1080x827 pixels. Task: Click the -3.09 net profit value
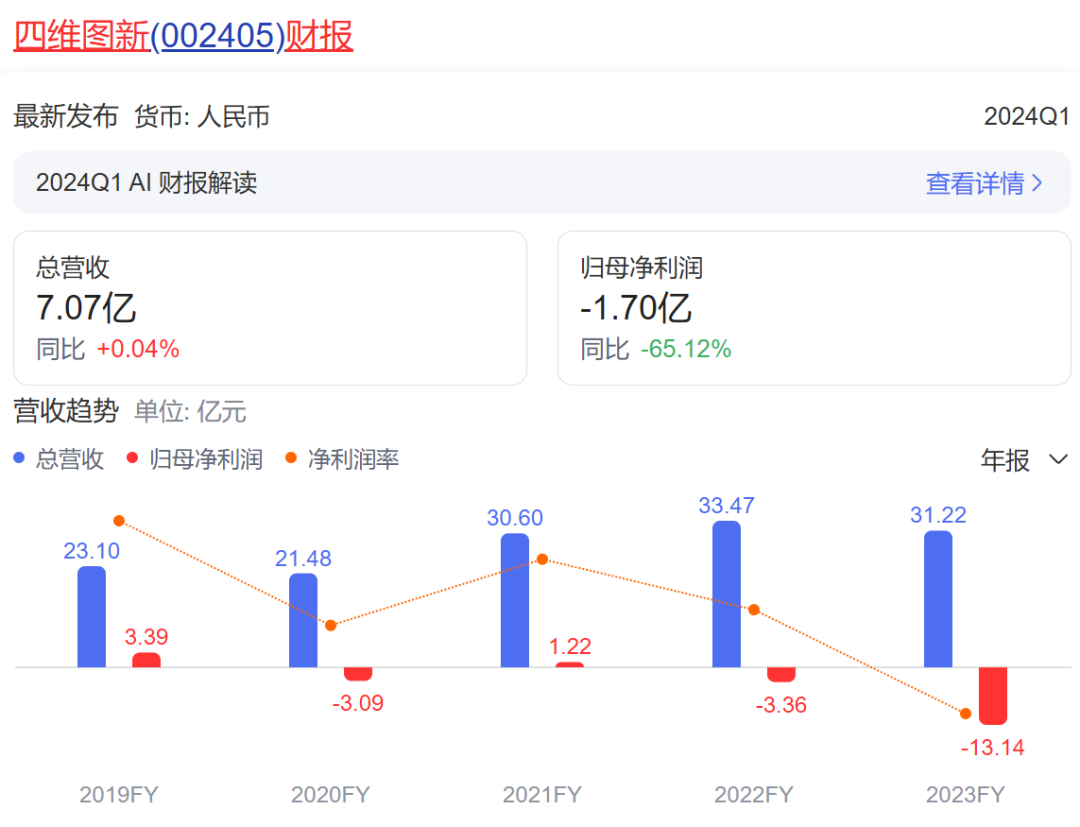[x=357, y=703]
